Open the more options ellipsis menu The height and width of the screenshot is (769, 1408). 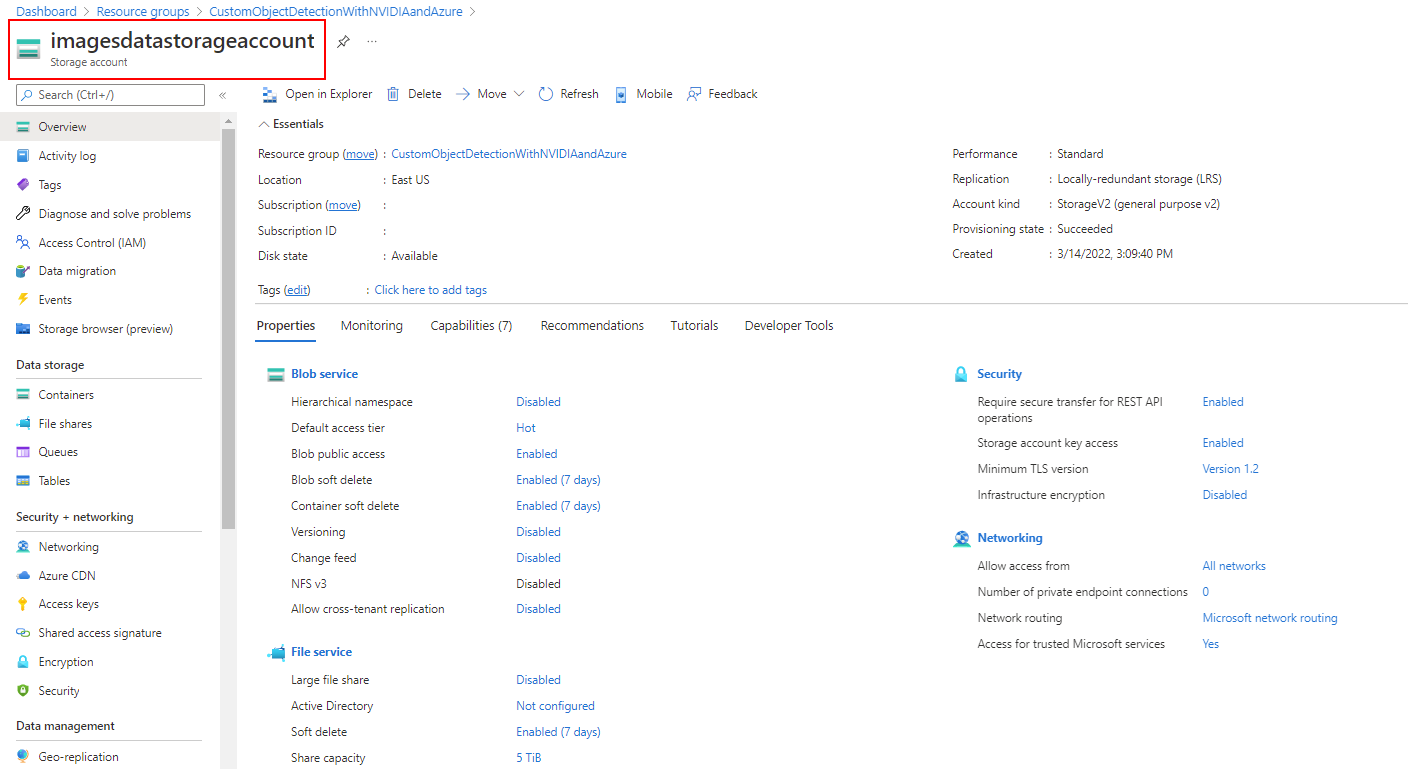pos(372,41)
